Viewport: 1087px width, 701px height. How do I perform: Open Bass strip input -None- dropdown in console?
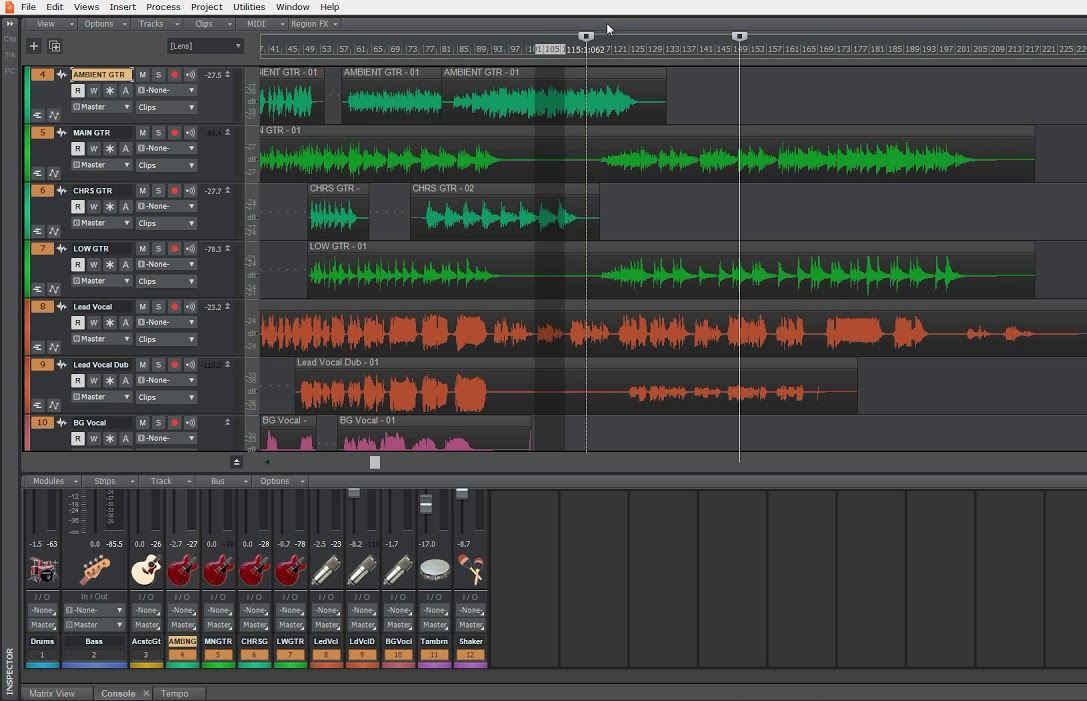click(94, 610)
